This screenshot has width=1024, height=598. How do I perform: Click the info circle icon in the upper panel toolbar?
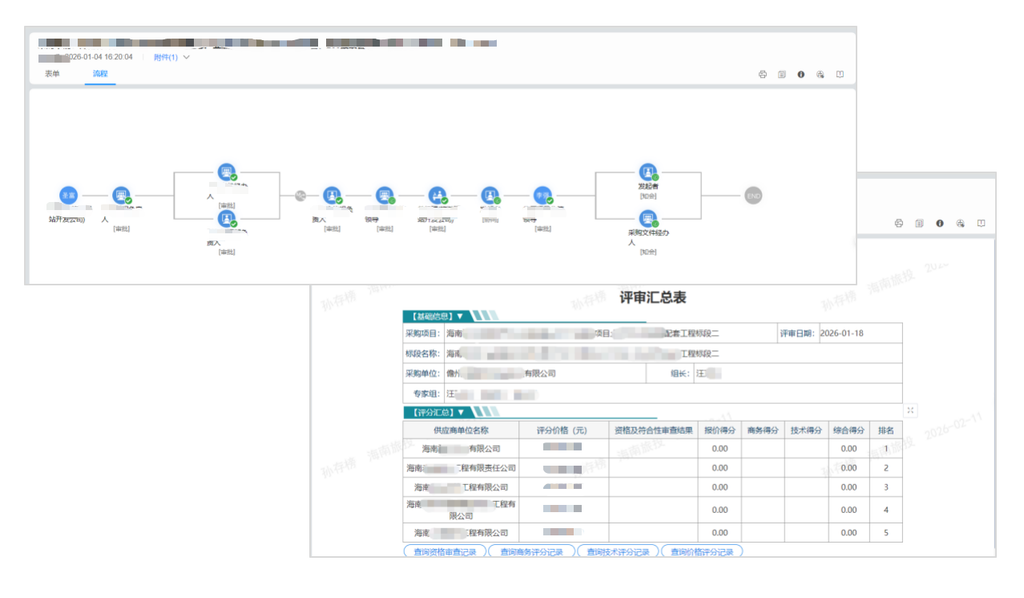coord(801,74)
